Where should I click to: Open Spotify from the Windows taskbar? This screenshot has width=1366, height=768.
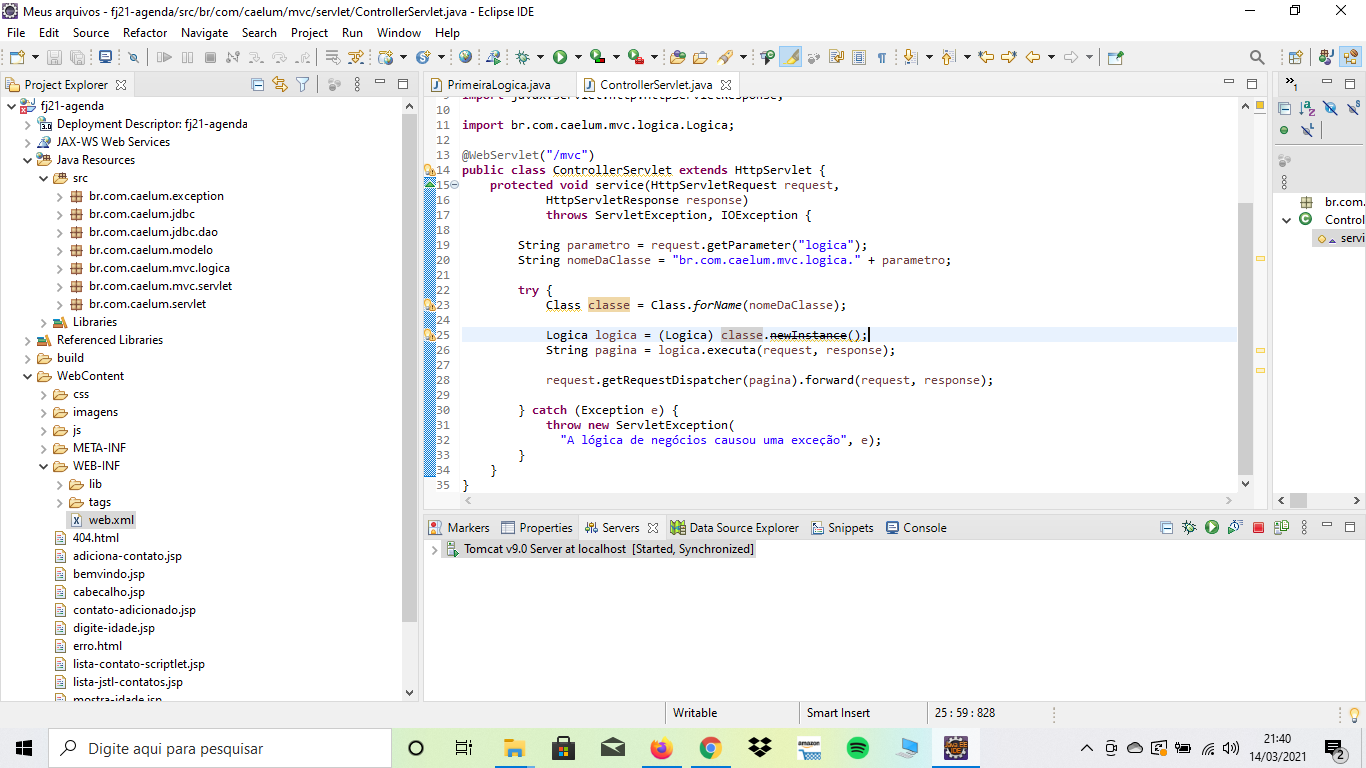pos(857,748)
